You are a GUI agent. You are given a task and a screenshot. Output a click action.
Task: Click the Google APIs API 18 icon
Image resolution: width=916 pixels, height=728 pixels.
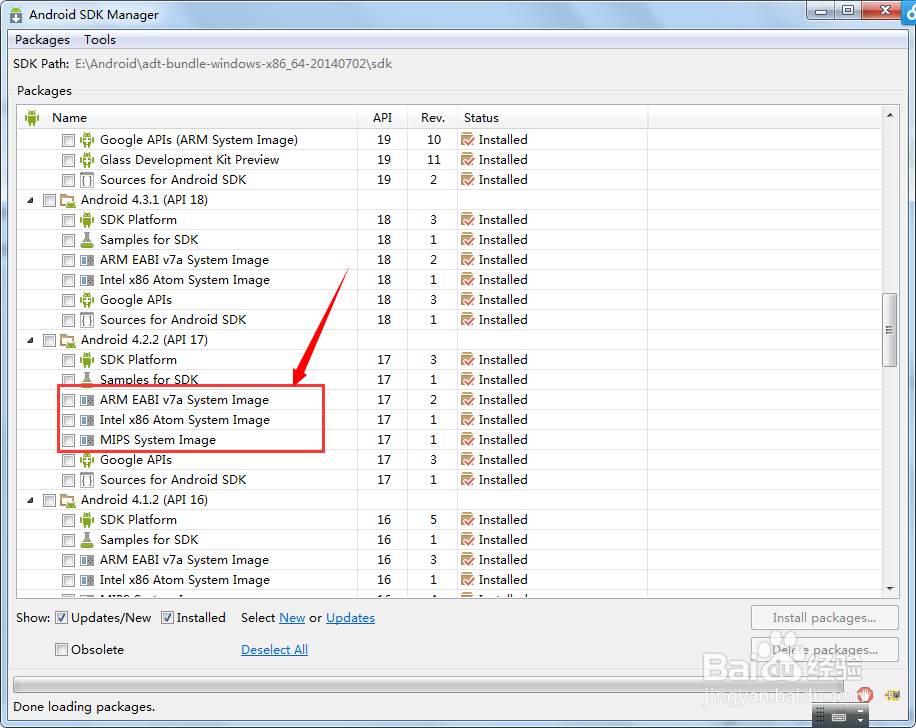[x=87, y=300]
